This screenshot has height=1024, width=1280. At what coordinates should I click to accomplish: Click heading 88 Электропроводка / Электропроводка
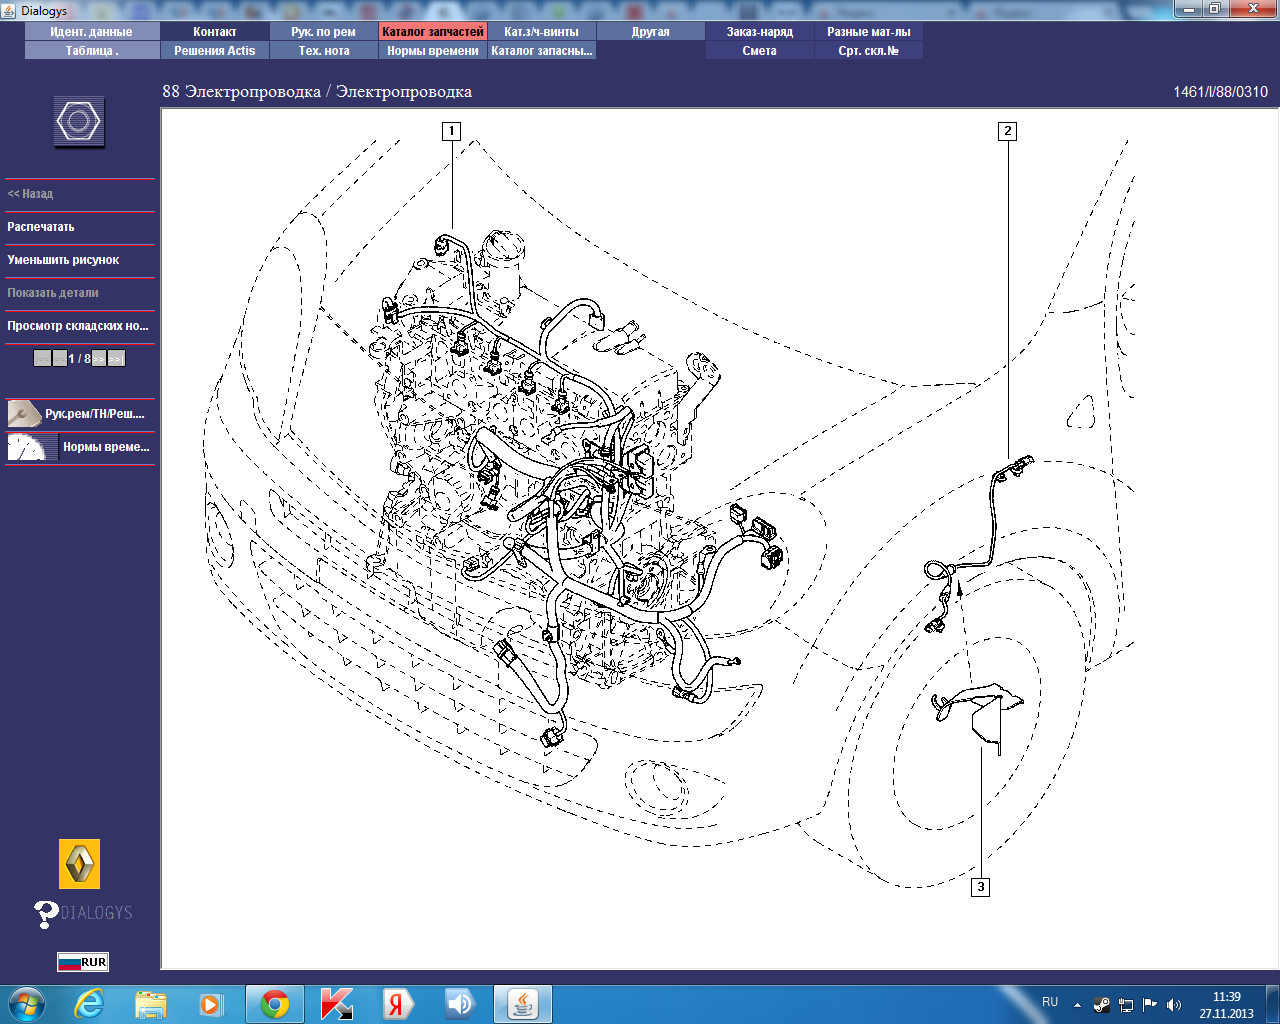click(x=317, y=92)
